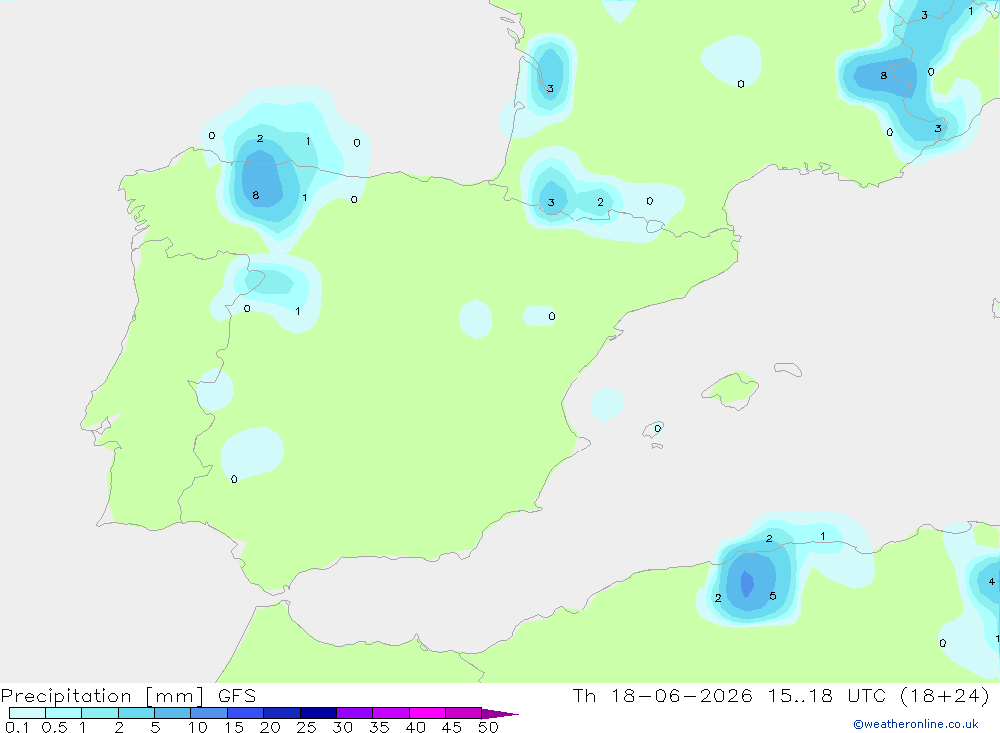Pick the 5–10 mm legend color box
Screen dimensions: 1000x733
172,713
